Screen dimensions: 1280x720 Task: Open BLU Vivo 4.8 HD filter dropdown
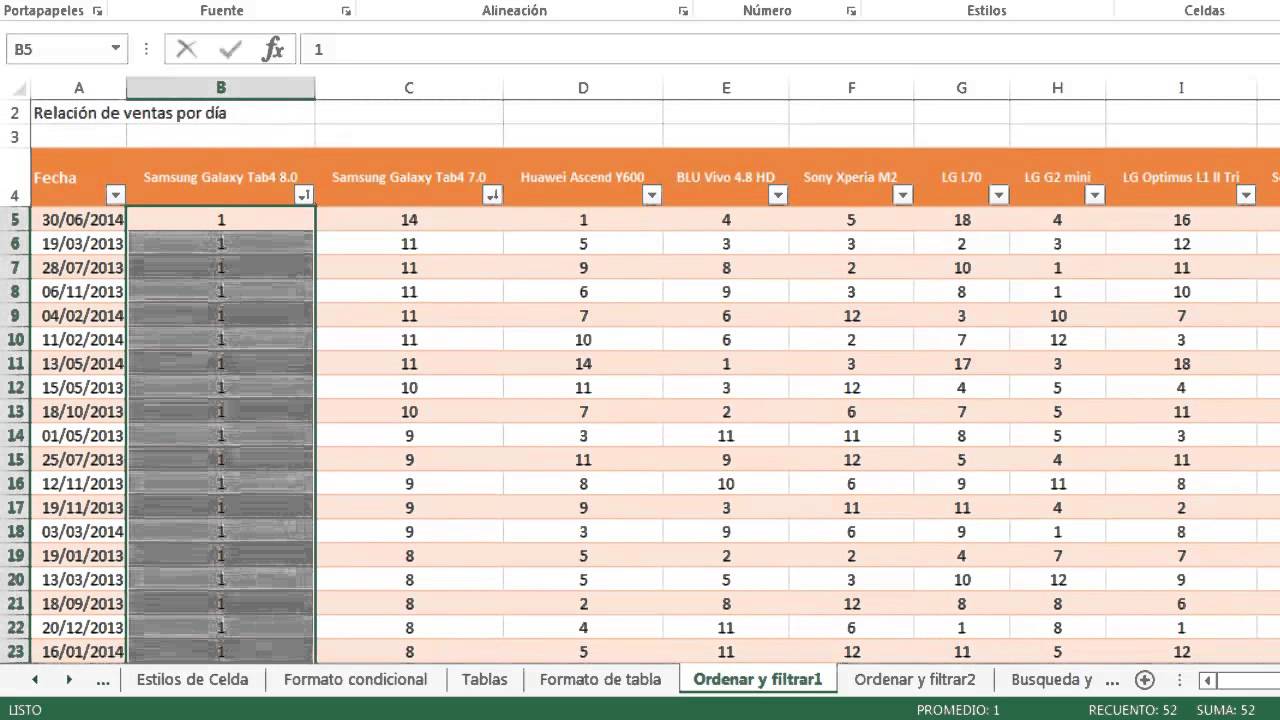click(x=778, y=196)
